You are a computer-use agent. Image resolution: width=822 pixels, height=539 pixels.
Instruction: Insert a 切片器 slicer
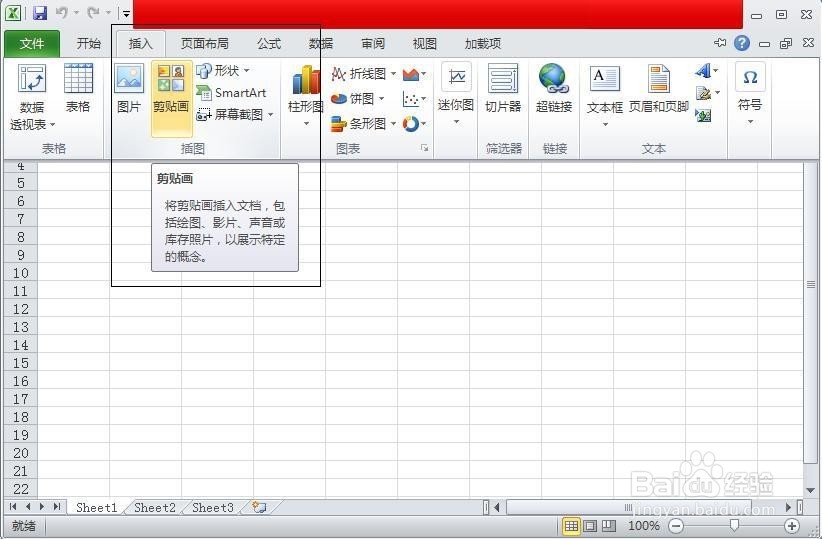coord(503,88)
